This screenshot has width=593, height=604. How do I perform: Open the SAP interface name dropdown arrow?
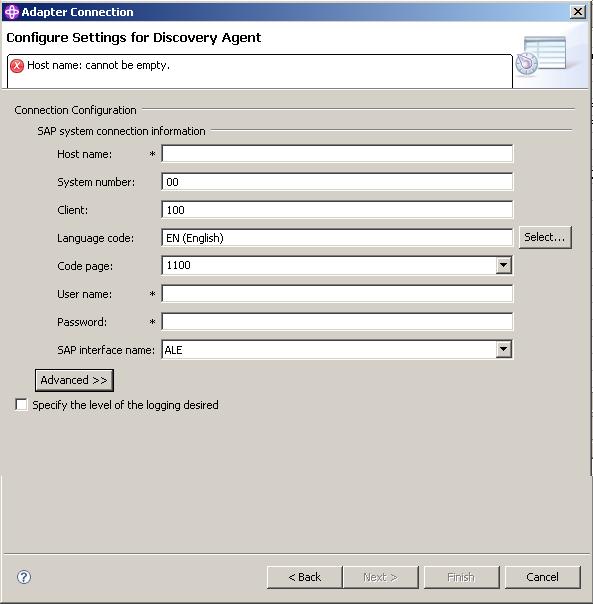[504, 349]
